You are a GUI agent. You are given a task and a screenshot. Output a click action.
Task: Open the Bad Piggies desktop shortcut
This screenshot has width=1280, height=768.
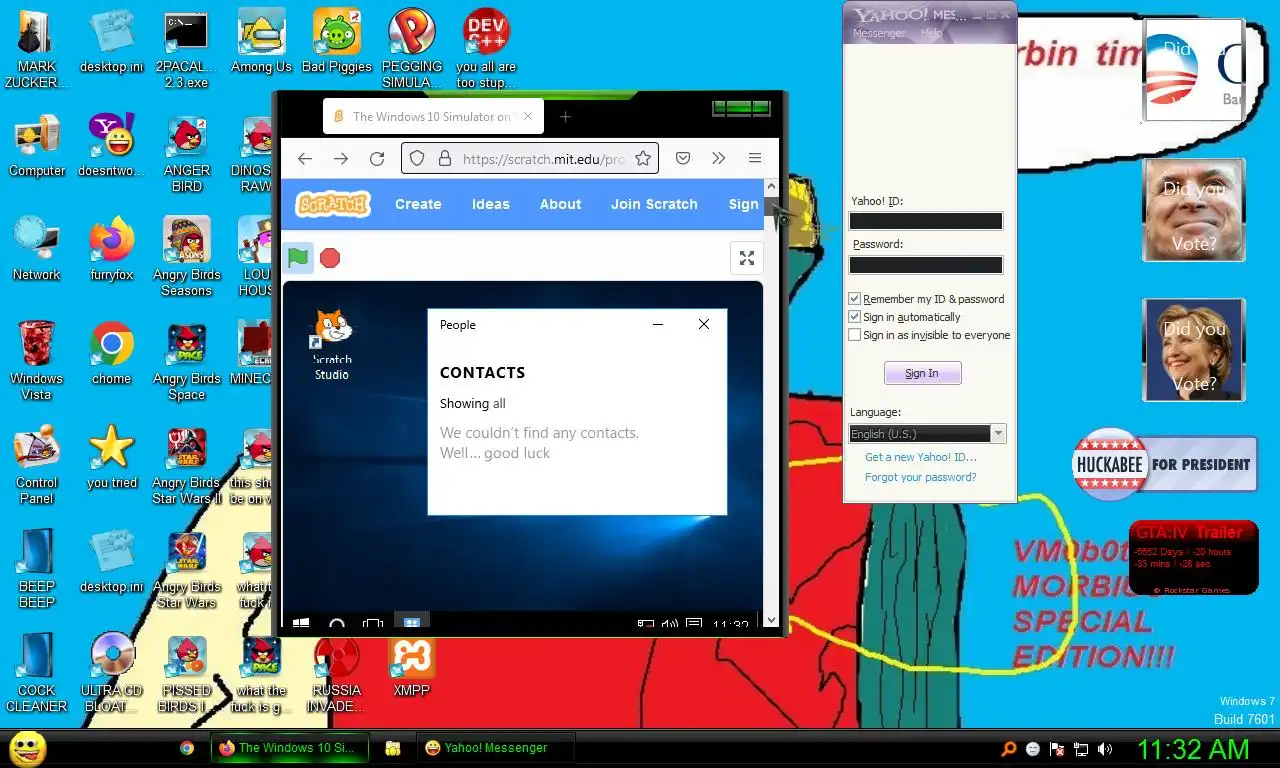click(337, 42)
